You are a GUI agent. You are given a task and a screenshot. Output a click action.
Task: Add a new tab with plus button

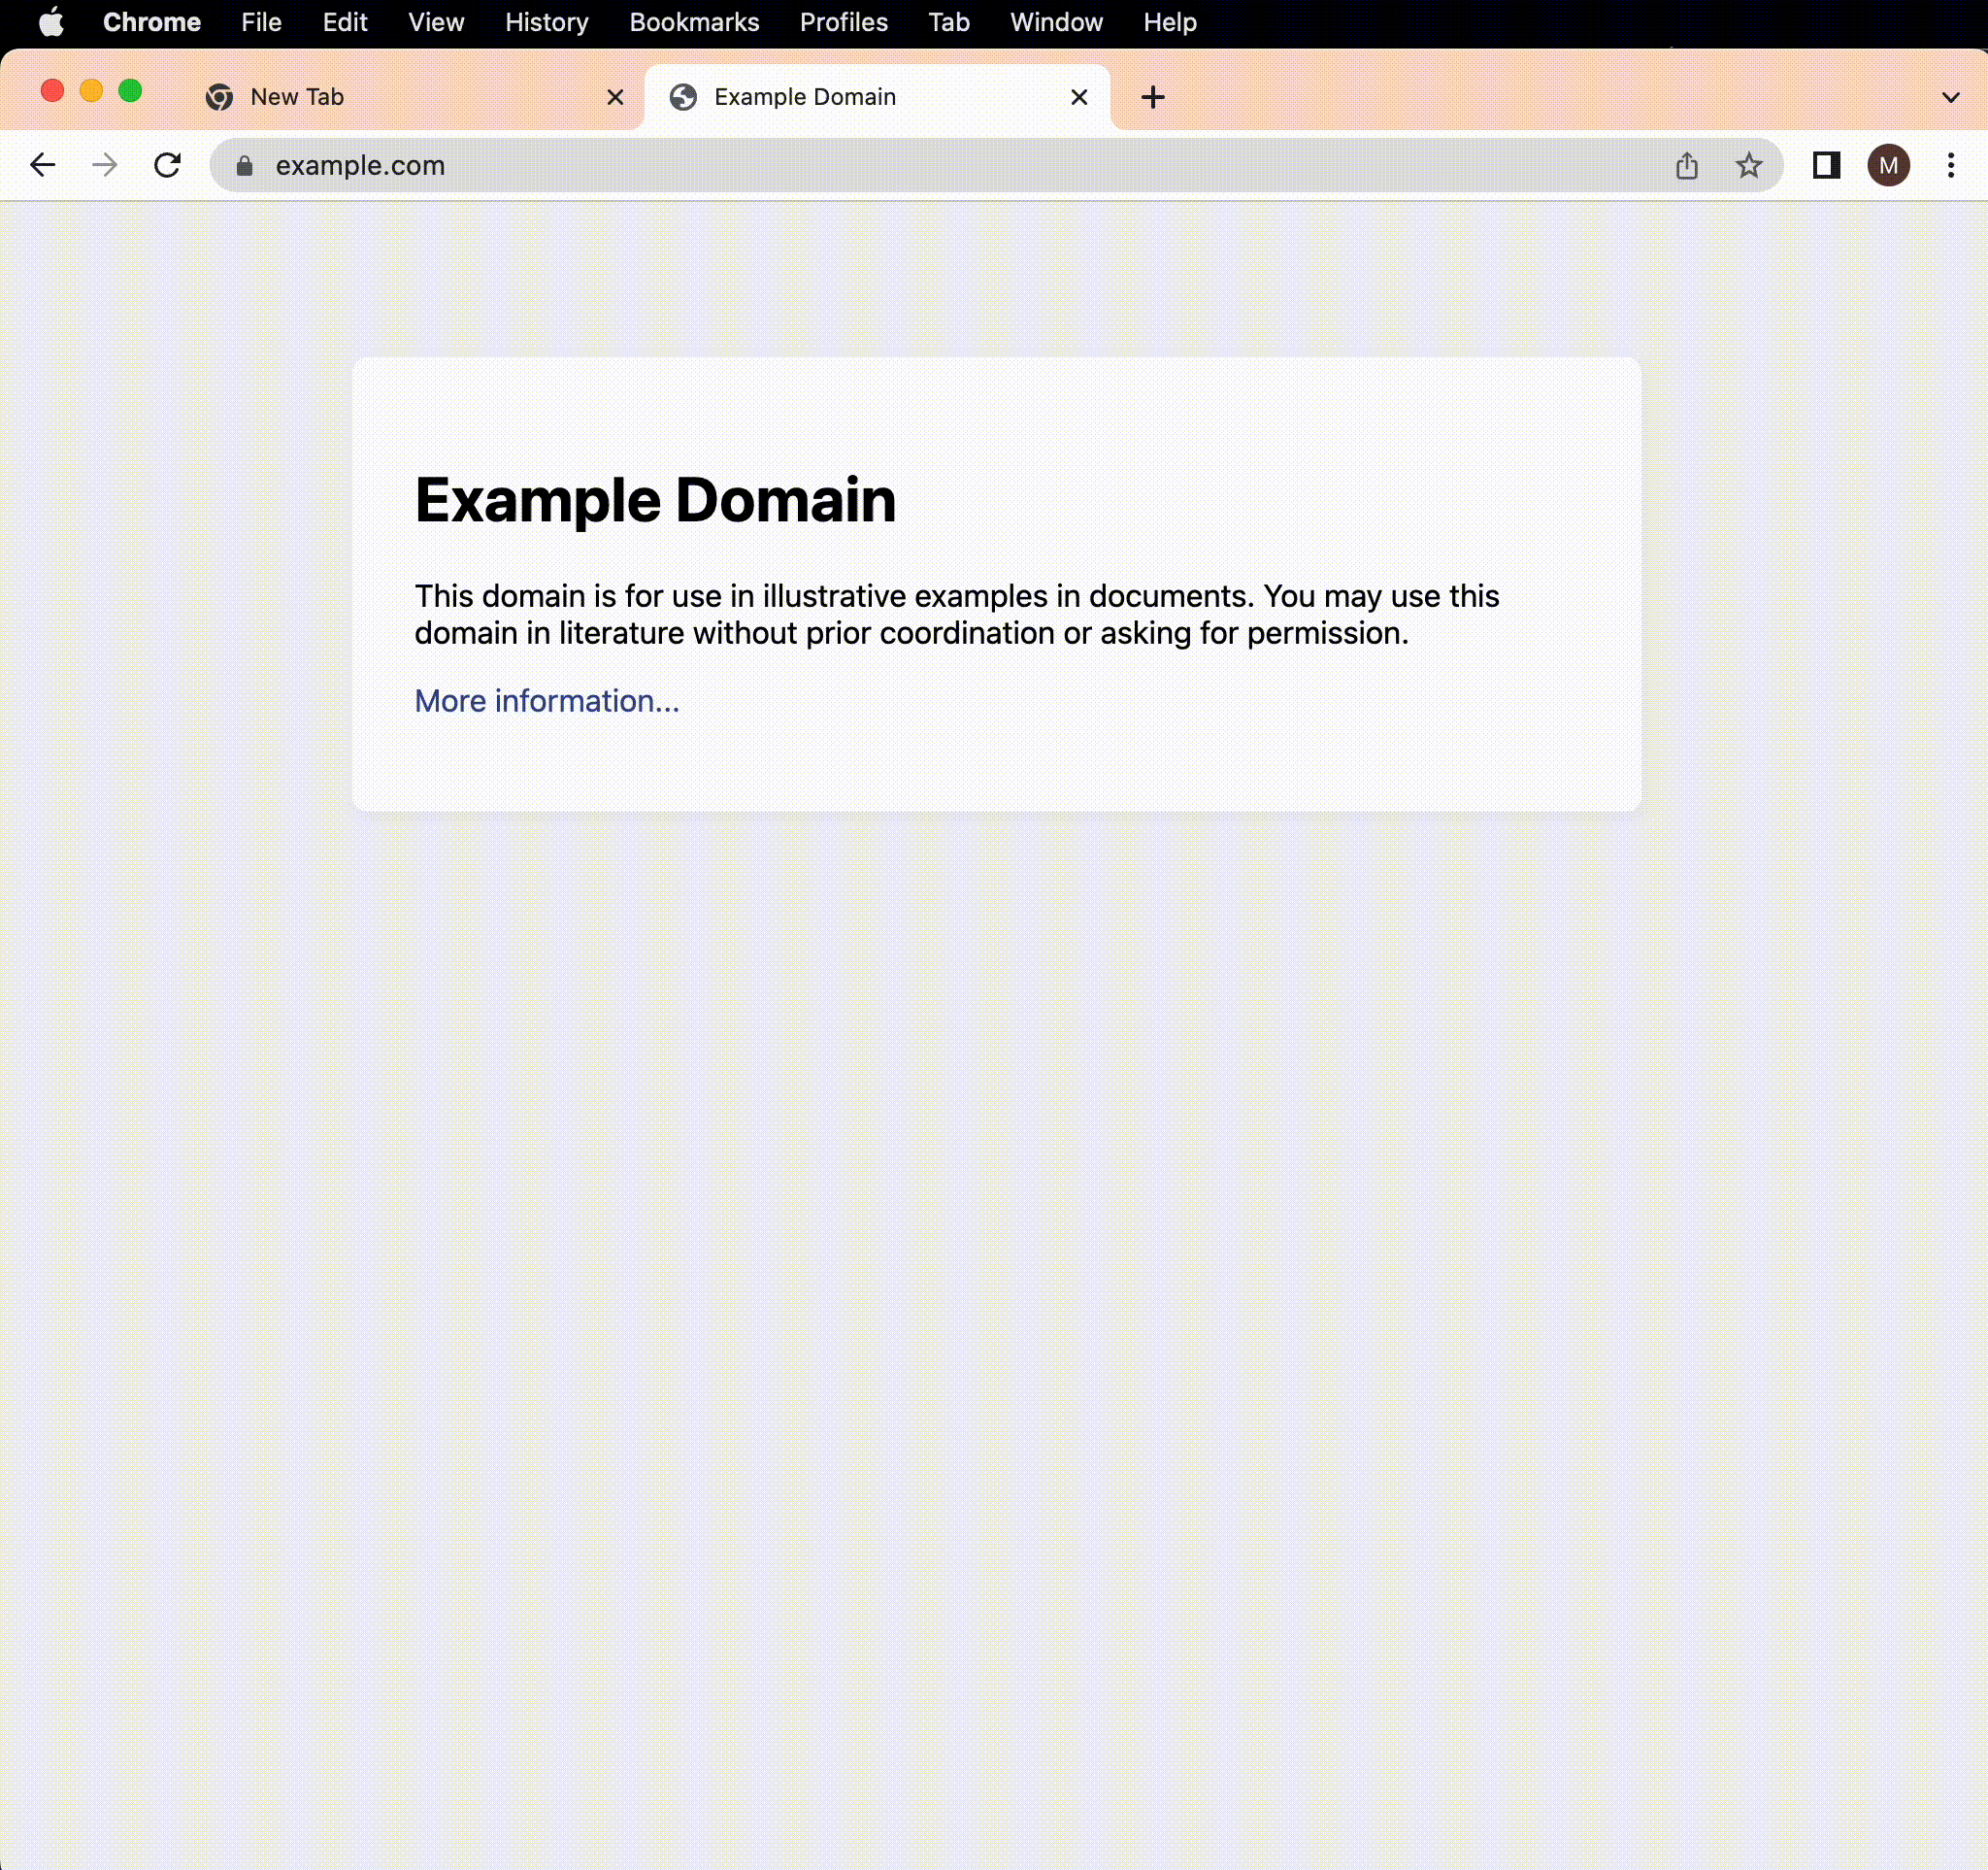(x=1152, y=97)
